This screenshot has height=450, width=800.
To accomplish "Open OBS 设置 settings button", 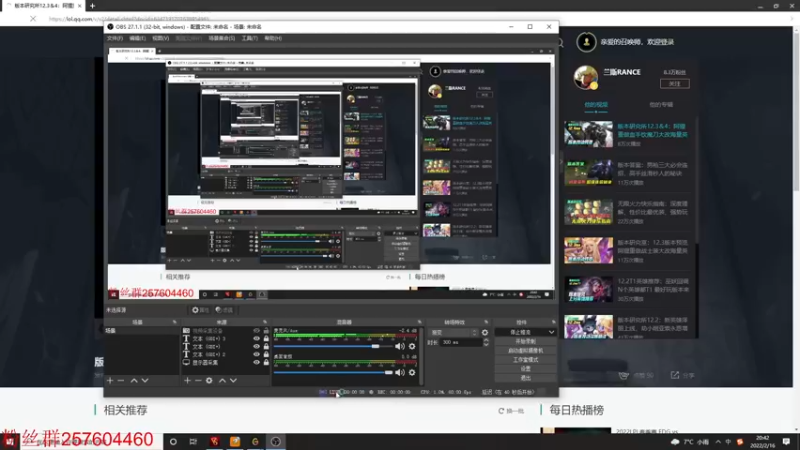I will [525, 368].
